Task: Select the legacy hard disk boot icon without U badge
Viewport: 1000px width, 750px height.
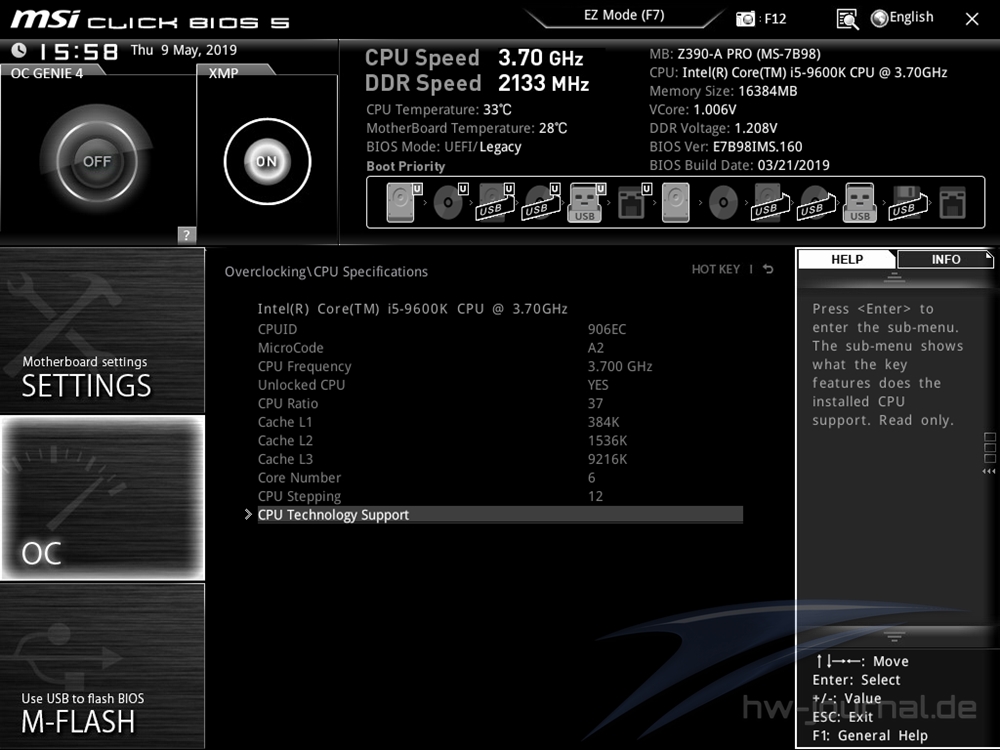Action: [675, 203]
